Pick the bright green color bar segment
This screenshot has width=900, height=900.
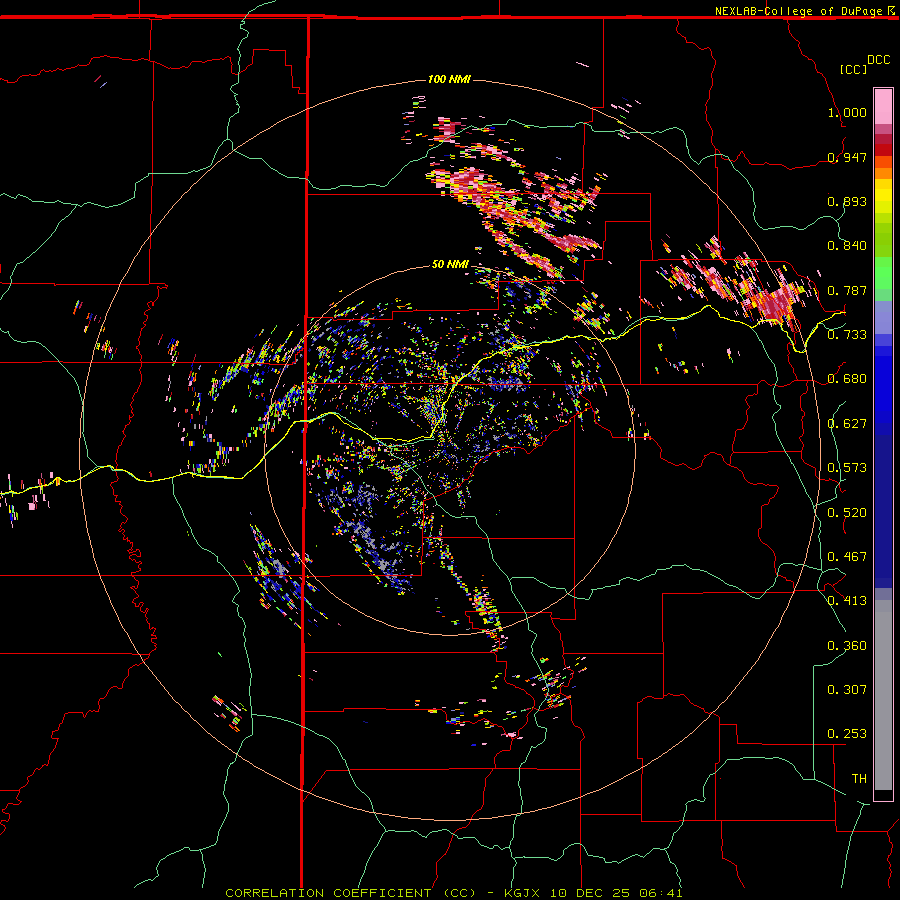(883, 273)
